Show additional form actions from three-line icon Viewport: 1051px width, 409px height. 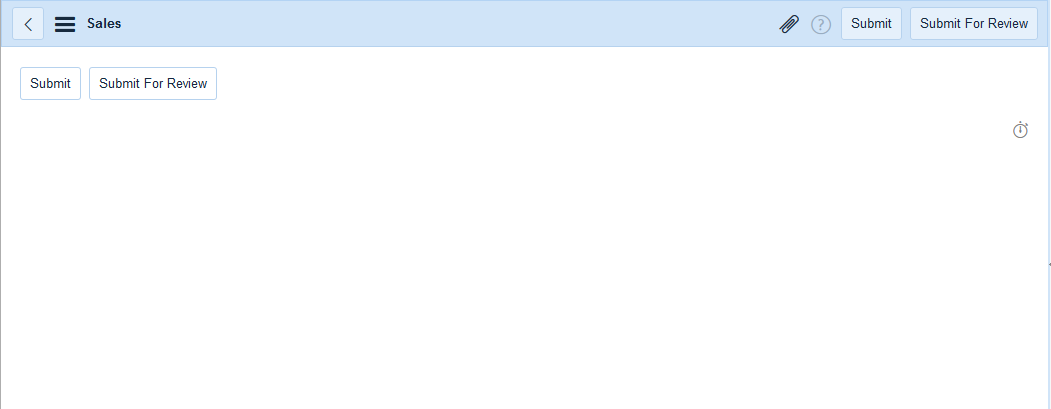click(x=65, y=24)
